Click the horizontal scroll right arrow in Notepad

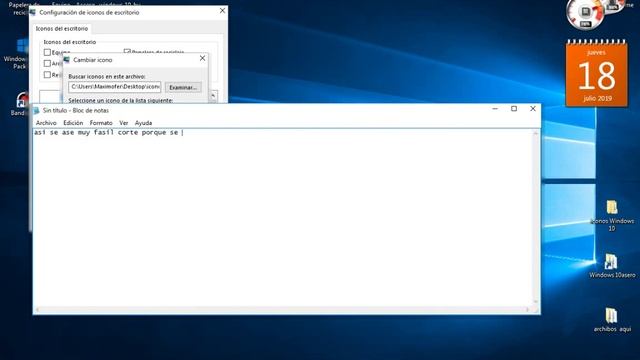point(528,310)
